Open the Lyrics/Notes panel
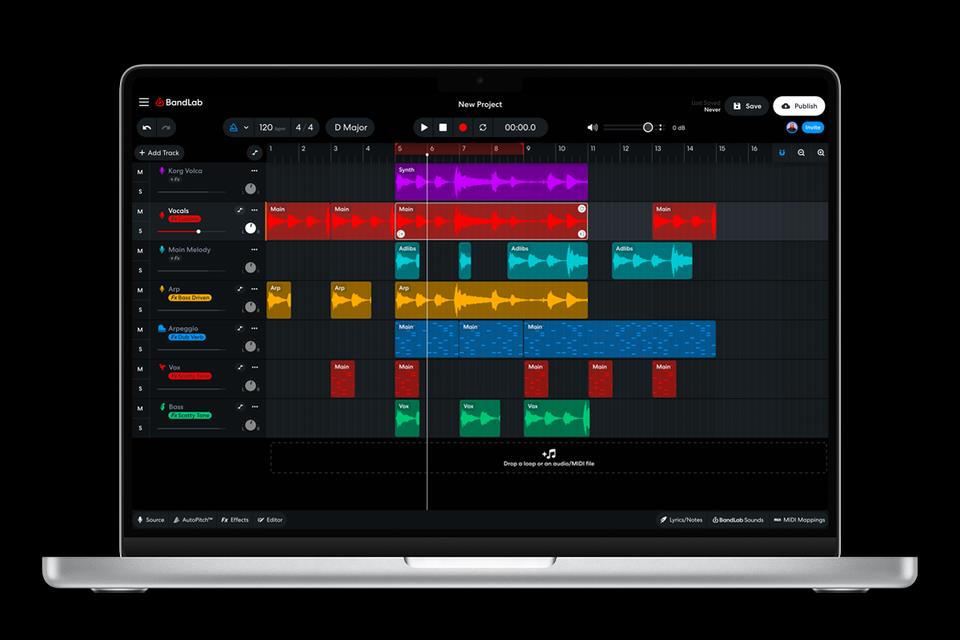This screenshot has height=640, width=960. 681,520
